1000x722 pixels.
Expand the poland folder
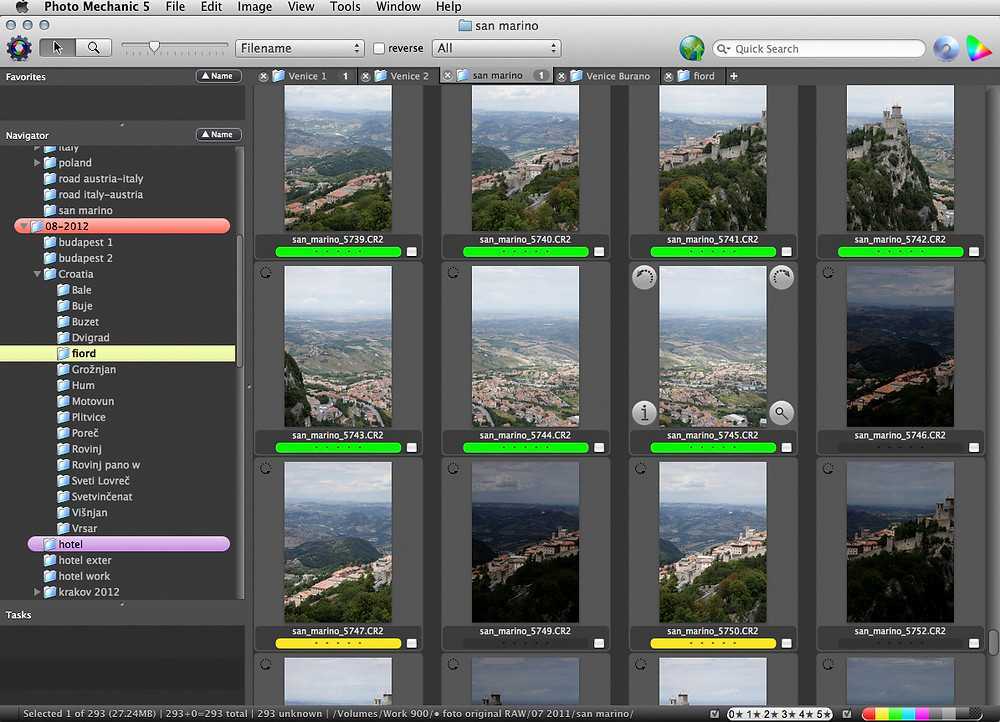coord(37,163)
